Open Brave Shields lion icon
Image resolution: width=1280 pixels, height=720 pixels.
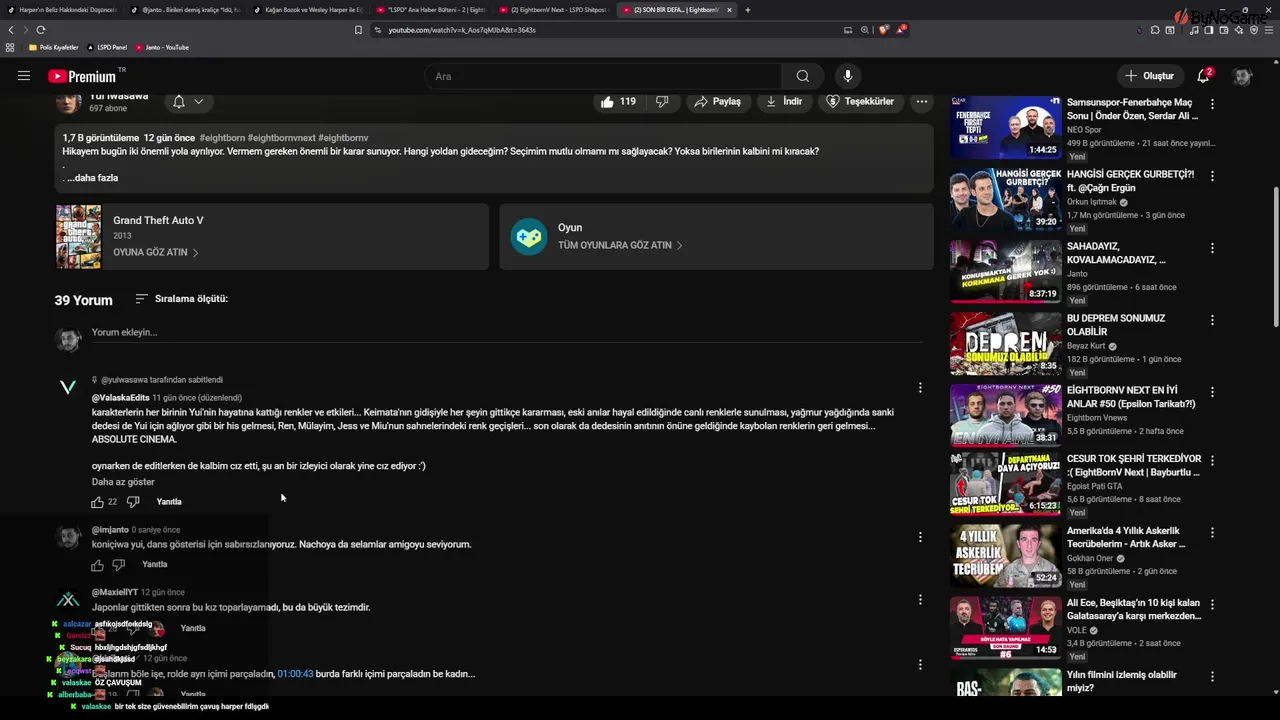(883, 30)
